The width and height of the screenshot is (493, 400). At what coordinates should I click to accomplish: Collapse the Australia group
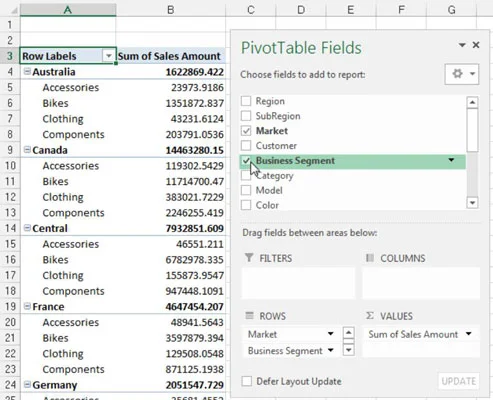pos(27,71)
